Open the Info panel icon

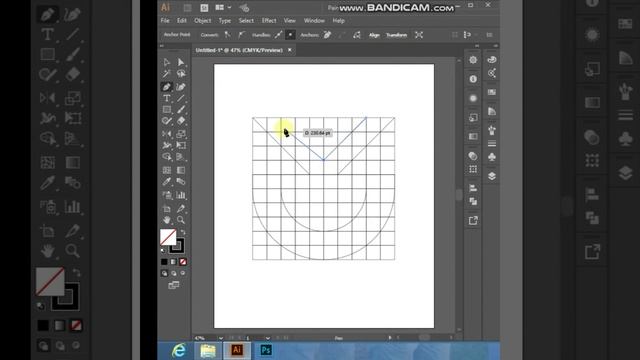(473, 79)
